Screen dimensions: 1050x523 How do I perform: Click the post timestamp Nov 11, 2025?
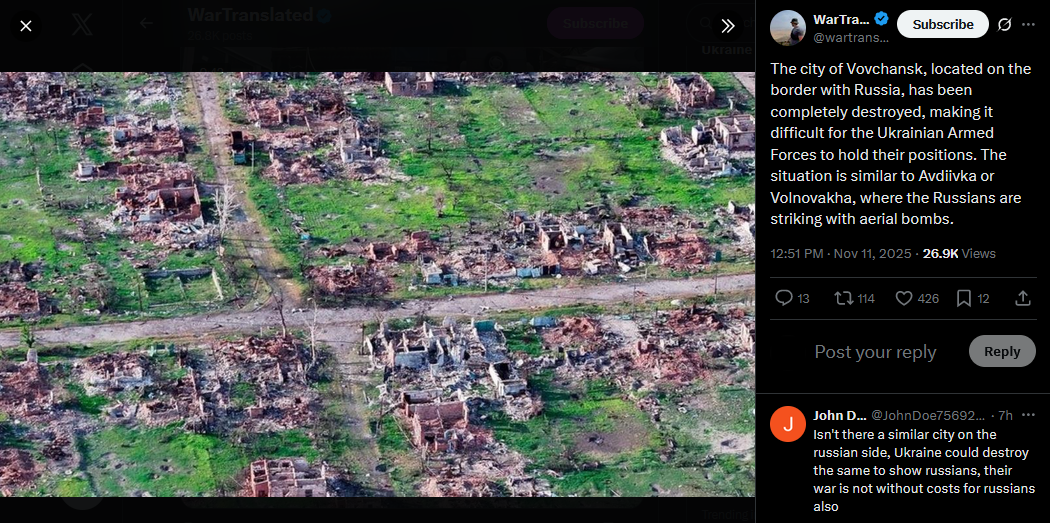coord(840,254)
